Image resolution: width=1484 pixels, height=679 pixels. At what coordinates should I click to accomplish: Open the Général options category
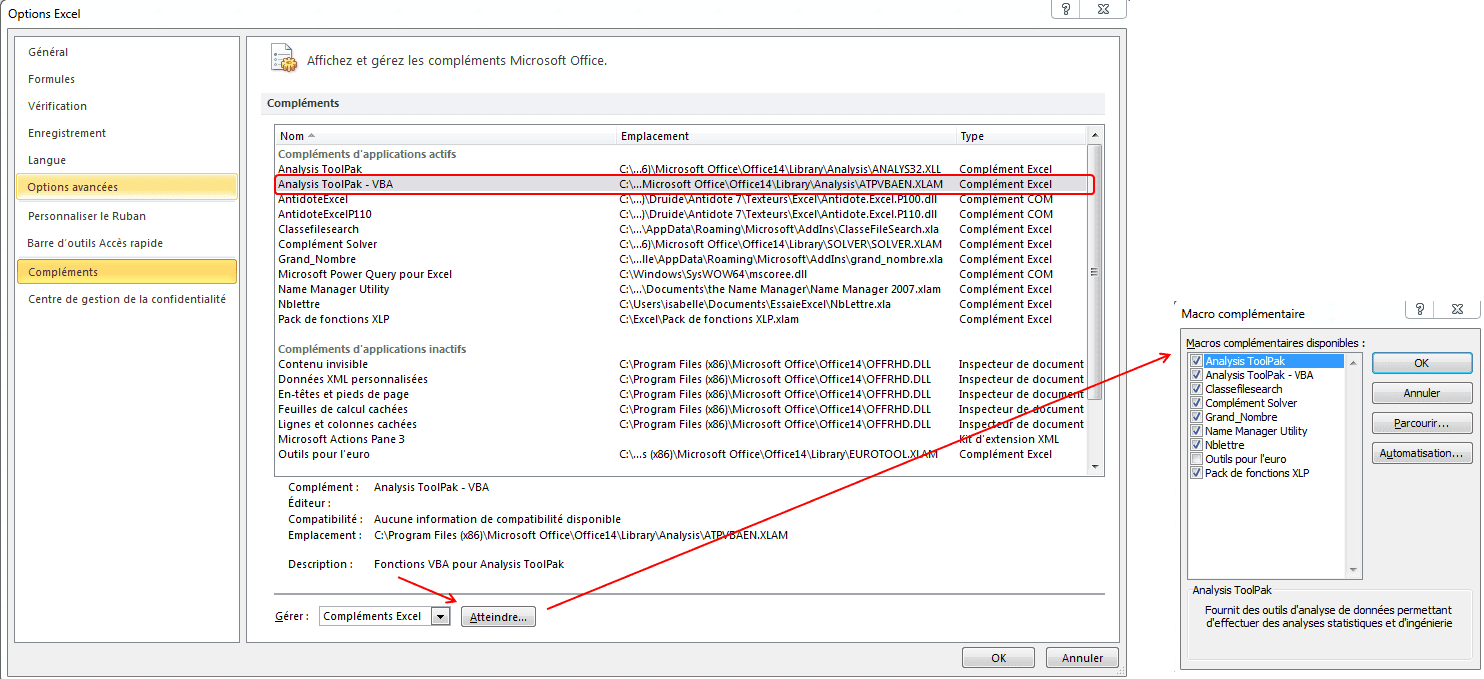pos(127,52)
